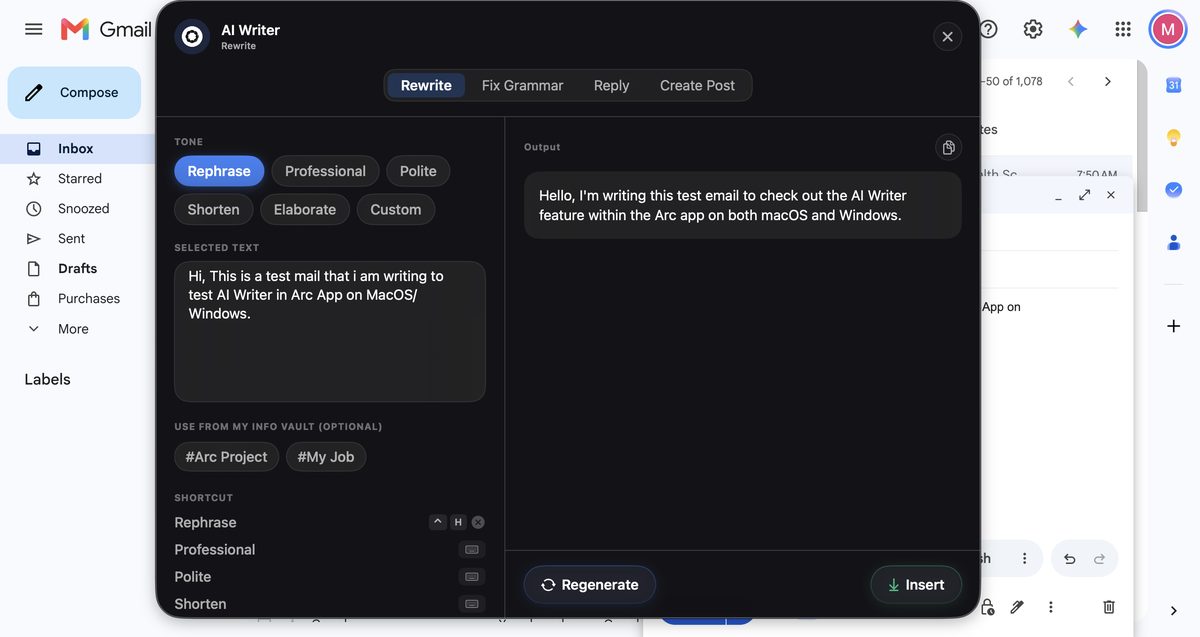
Task: Open the Starred folder
Action: tap(80, 178)
